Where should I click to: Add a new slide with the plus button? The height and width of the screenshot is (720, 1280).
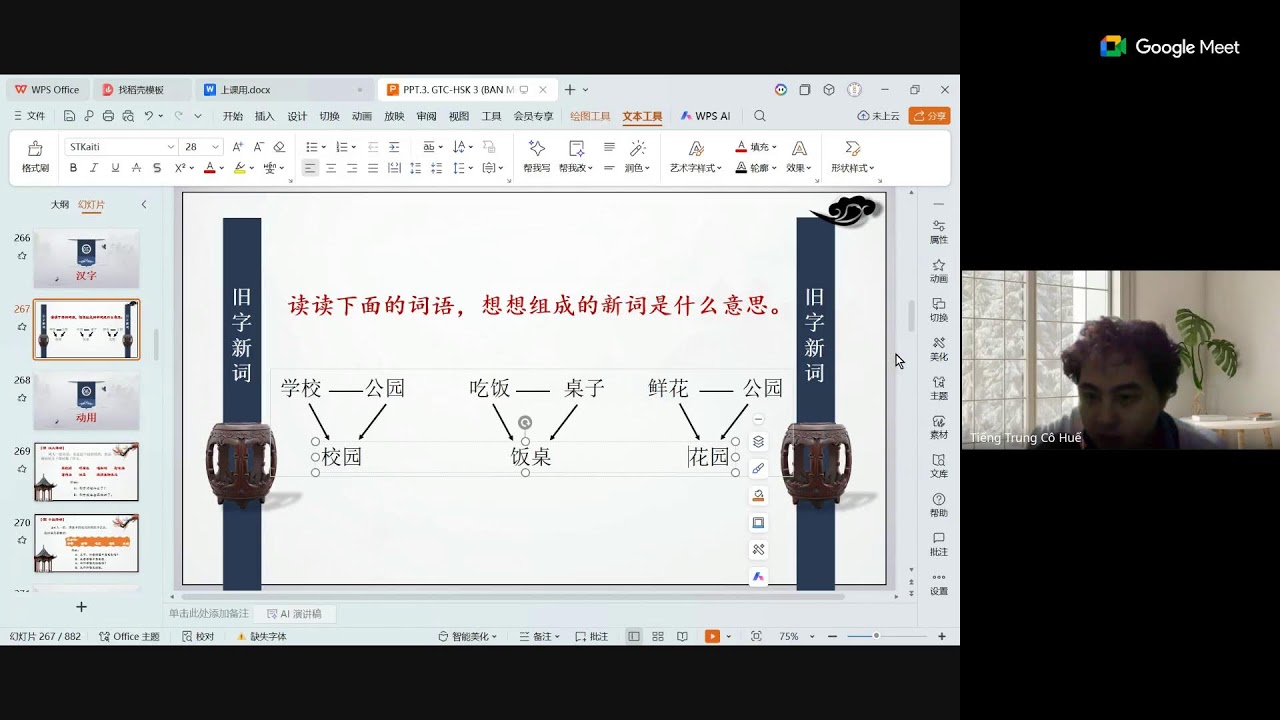coord(81,607)
